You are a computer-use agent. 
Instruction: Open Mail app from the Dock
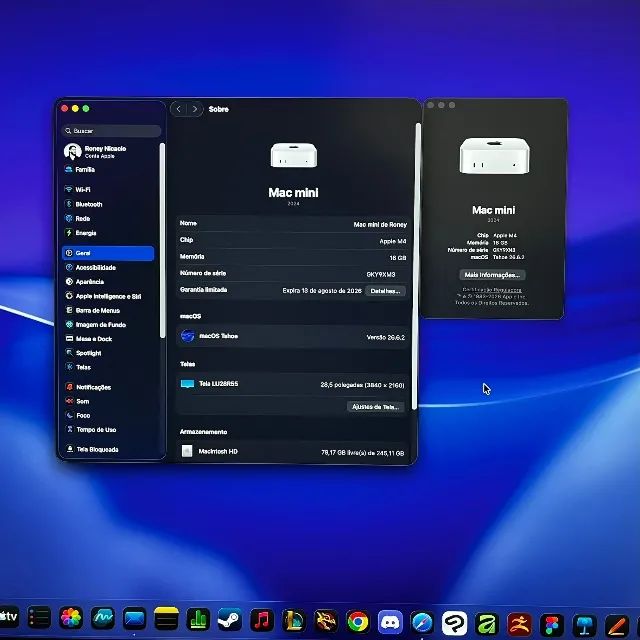[134, 618]
